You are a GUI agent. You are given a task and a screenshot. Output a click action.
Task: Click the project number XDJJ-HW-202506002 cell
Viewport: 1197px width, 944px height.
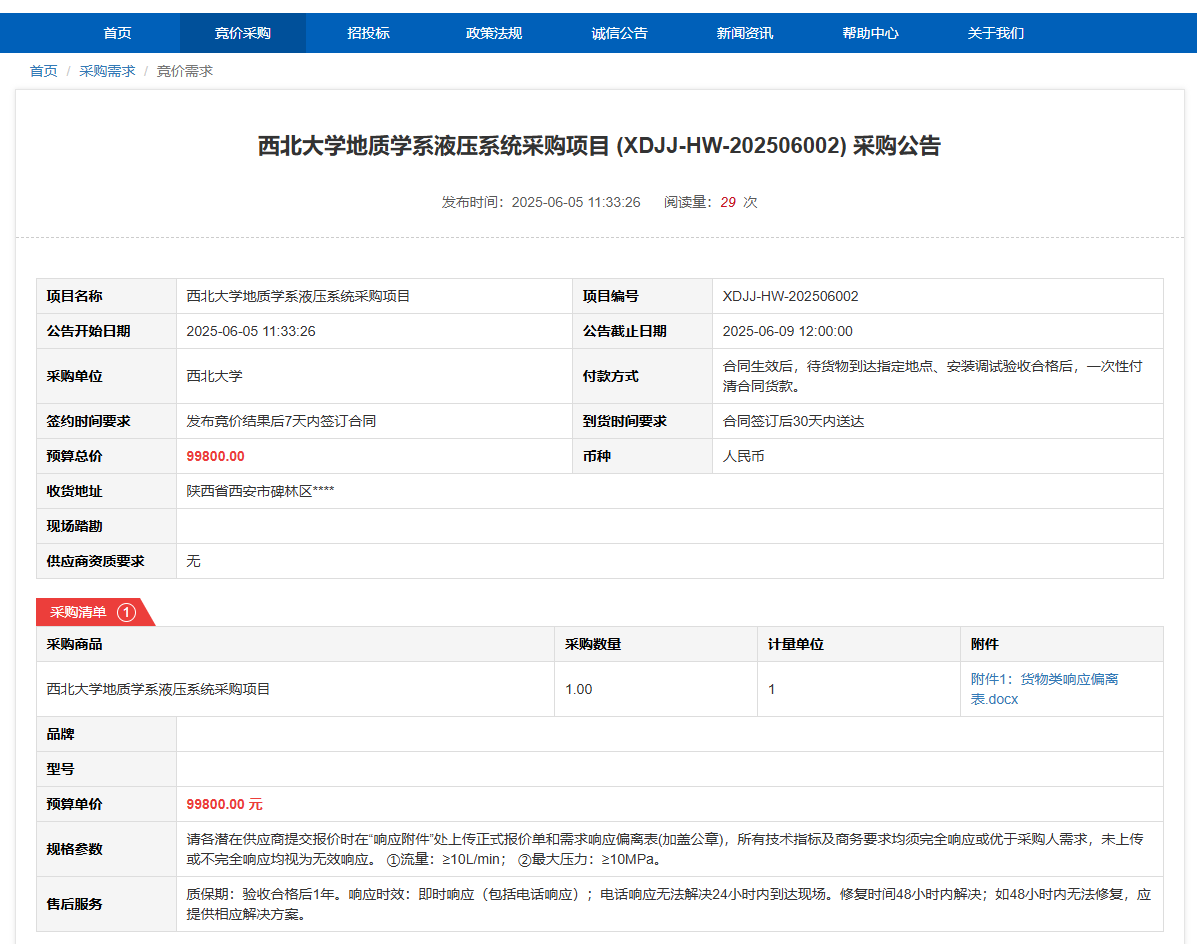pyautogui.click(x=790, y=296)
